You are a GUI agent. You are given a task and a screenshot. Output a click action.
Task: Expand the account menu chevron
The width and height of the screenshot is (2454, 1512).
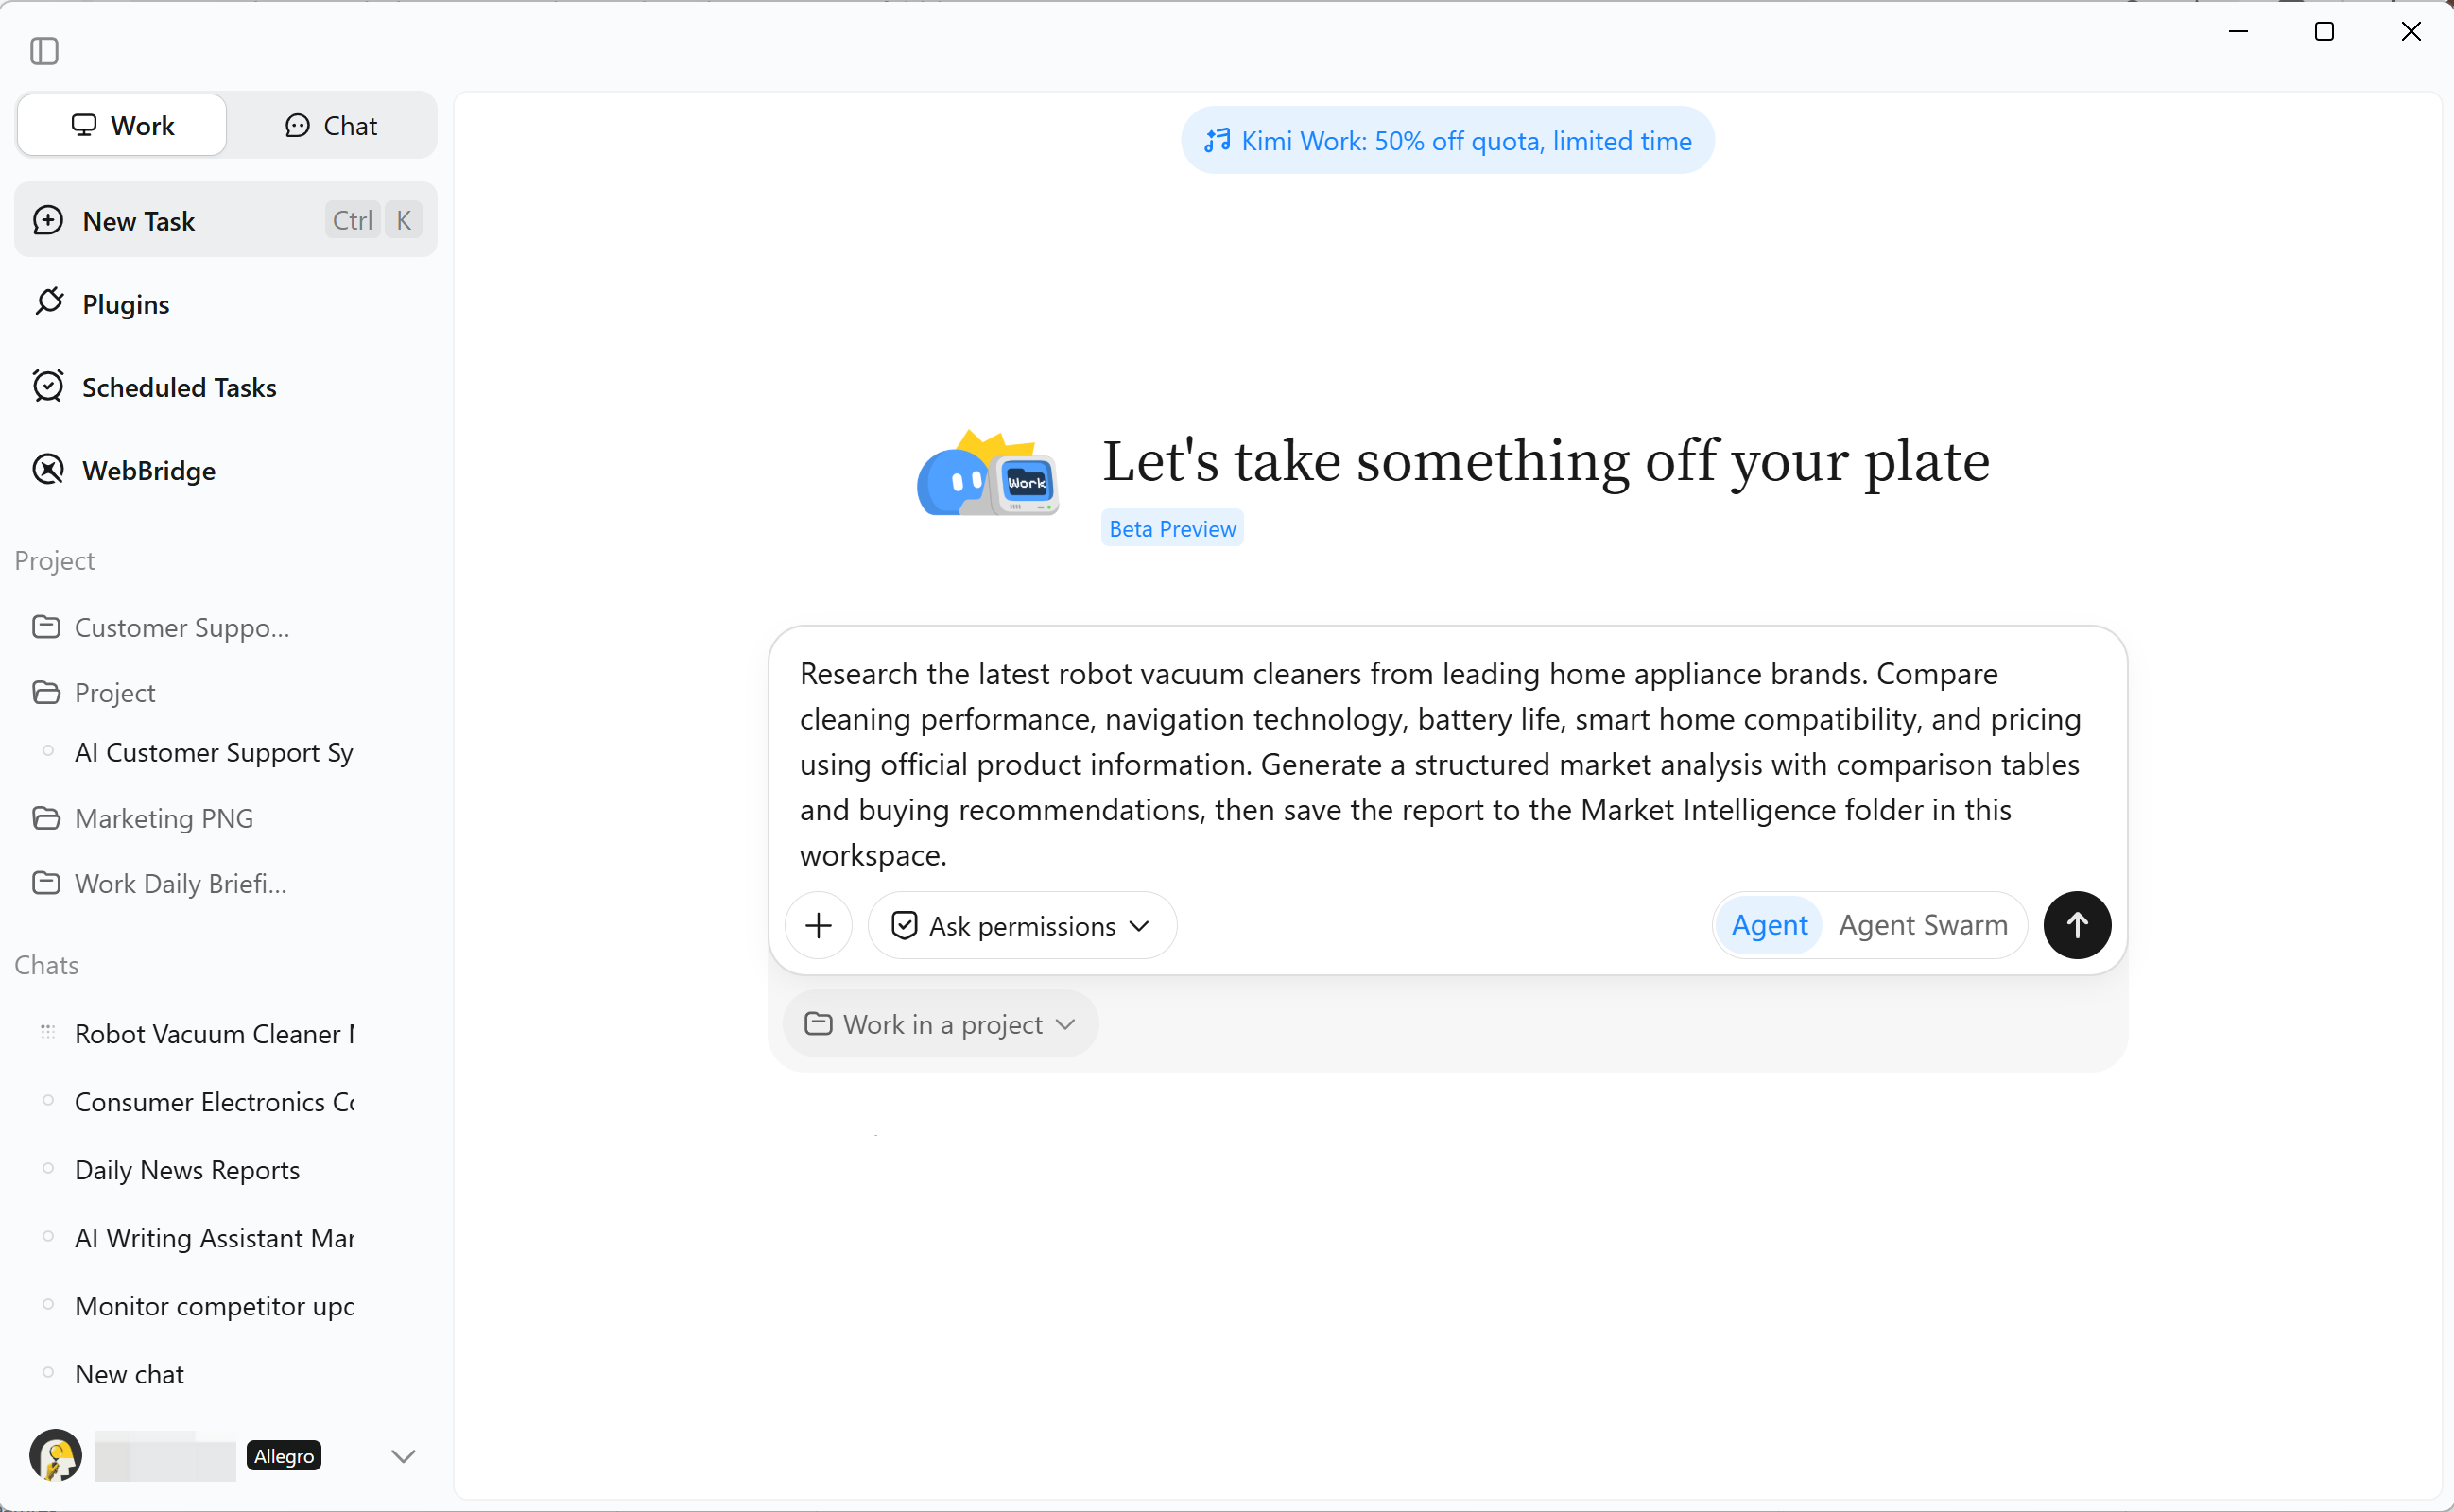403,1455
